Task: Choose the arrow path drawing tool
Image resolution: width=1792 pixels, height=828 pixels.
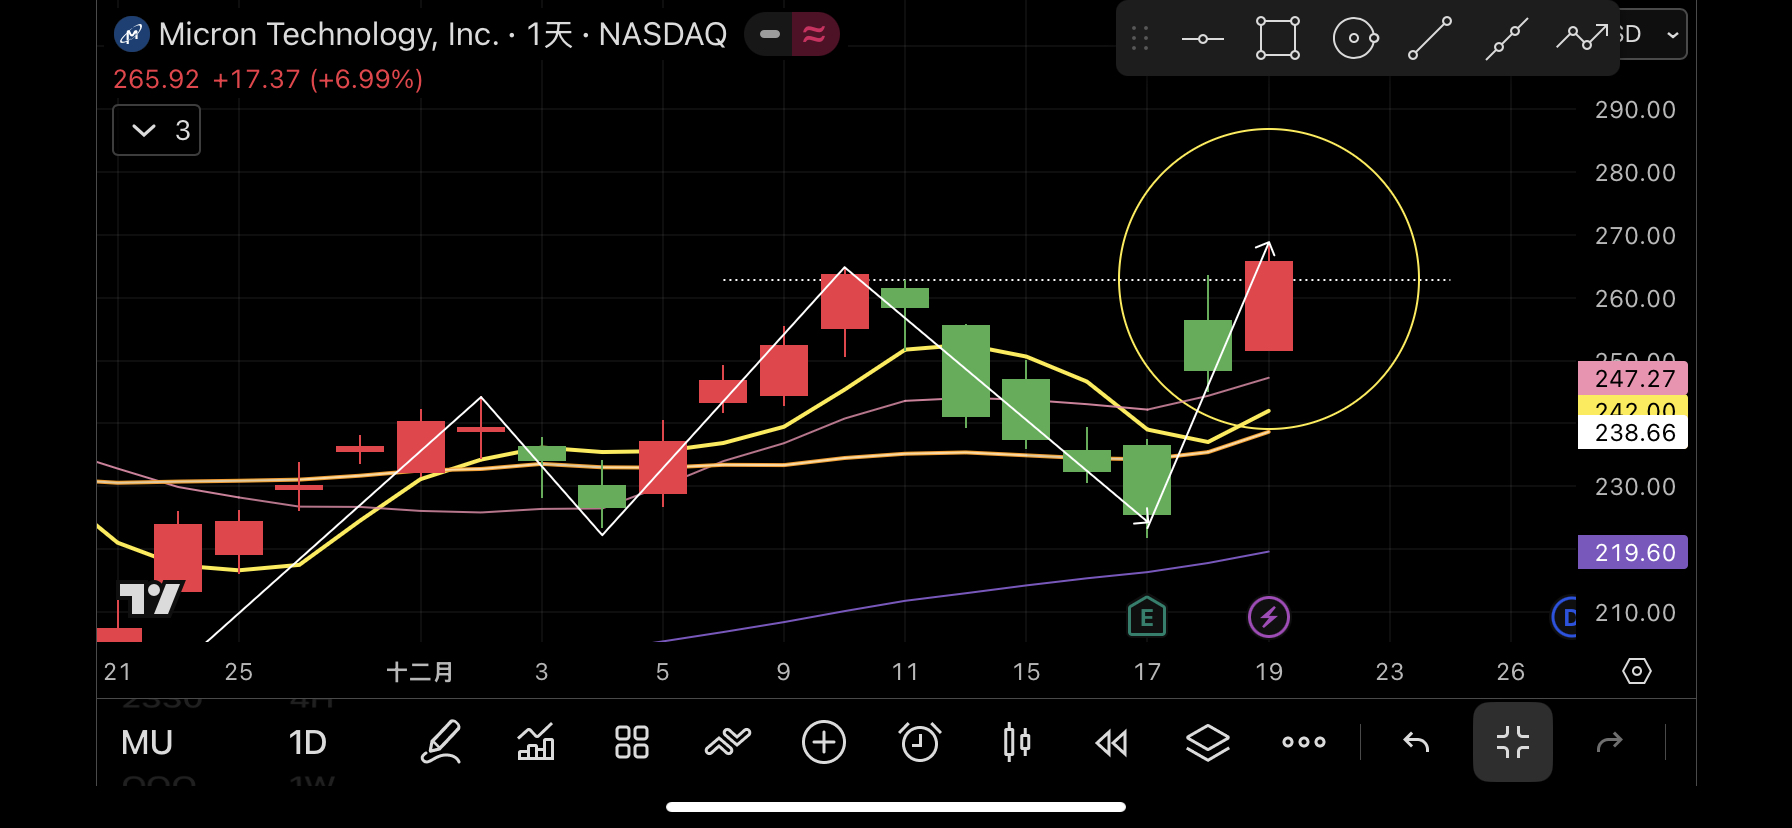Action: tap(1582, 38)
